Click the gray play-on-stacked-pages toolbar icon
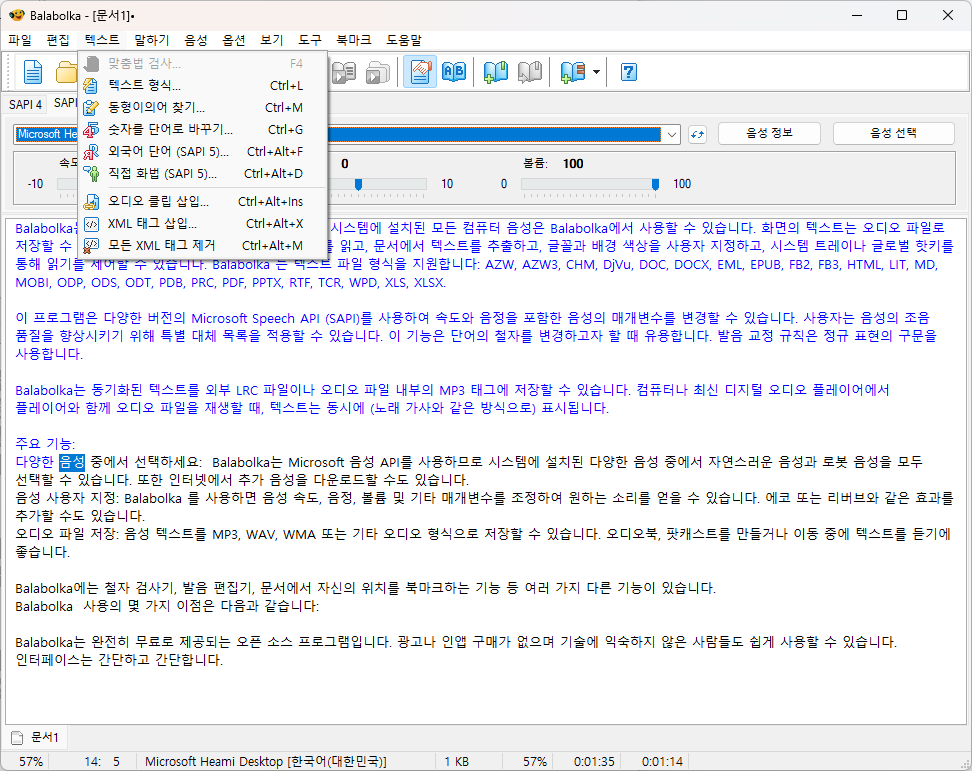Screen dimensions: 972x771 [x=378, y=73]
